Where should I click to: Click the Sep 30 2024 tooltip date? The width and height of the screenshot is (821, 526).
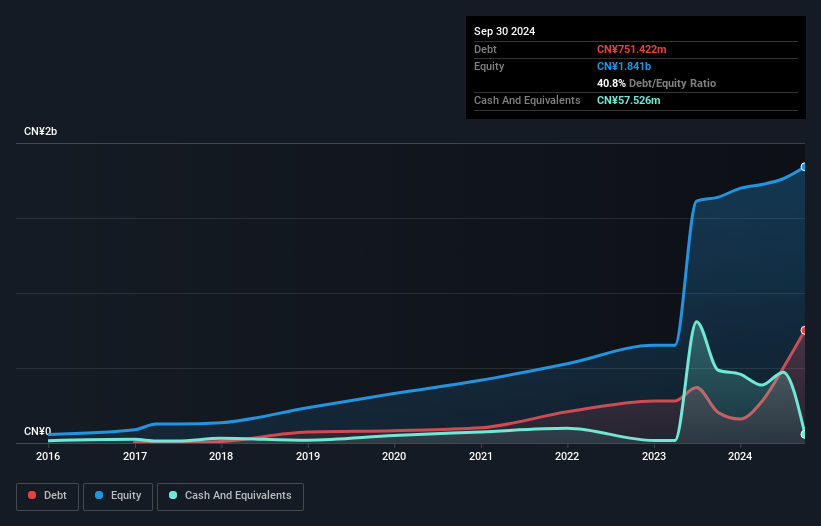[504, 31]
